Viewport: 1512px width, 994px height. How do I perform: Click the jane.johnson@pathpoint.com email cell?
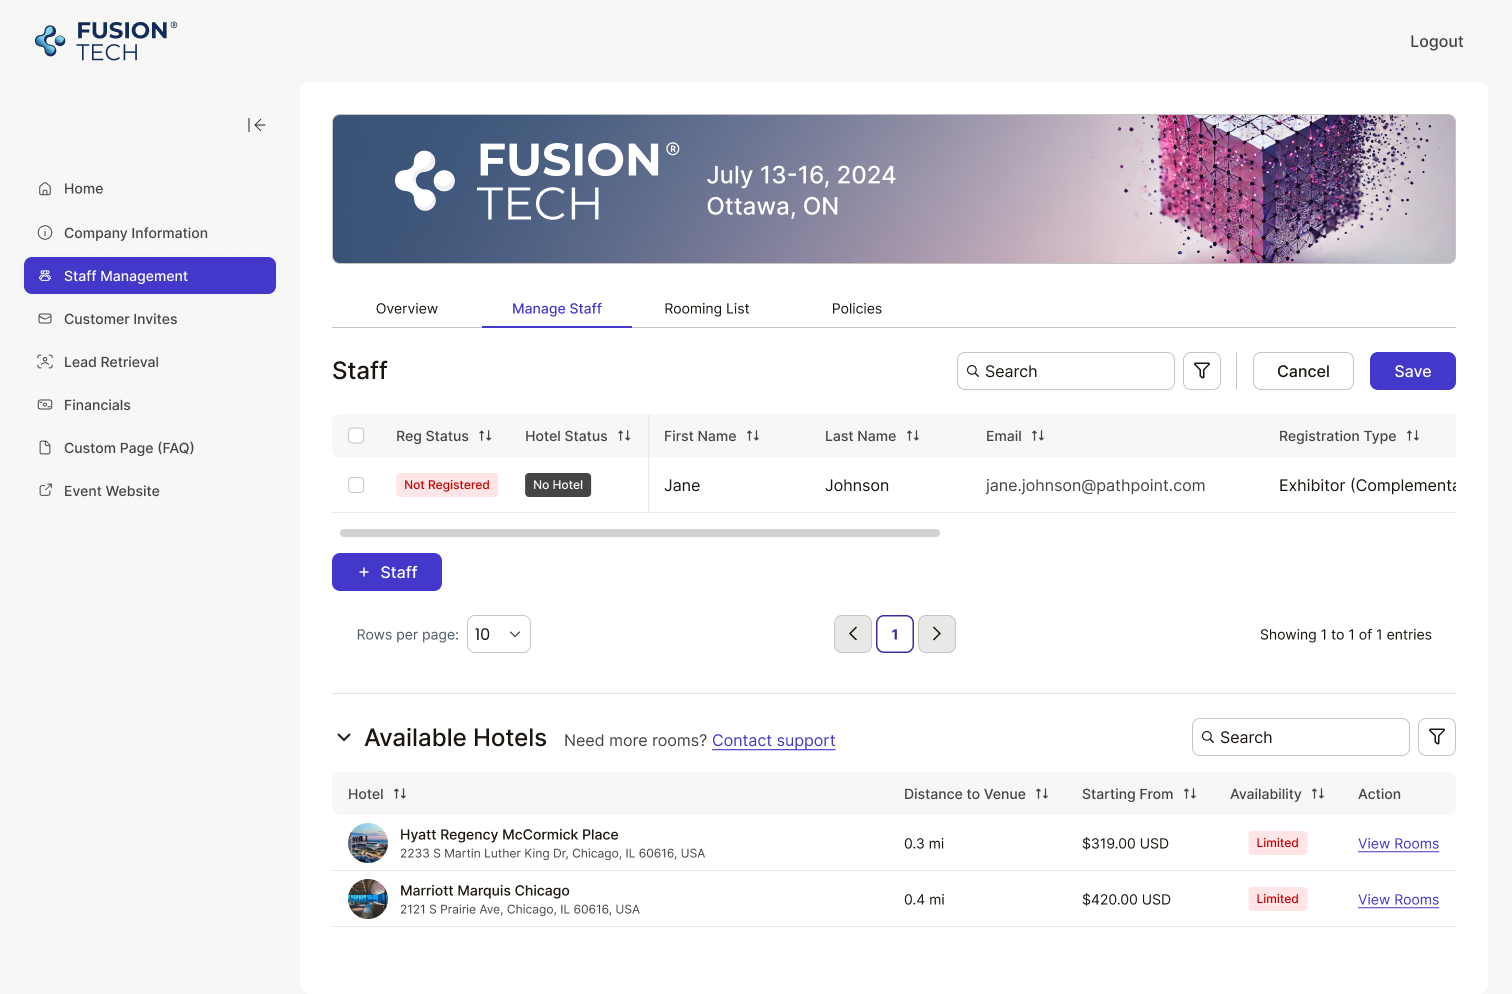tap(1095, 486)
